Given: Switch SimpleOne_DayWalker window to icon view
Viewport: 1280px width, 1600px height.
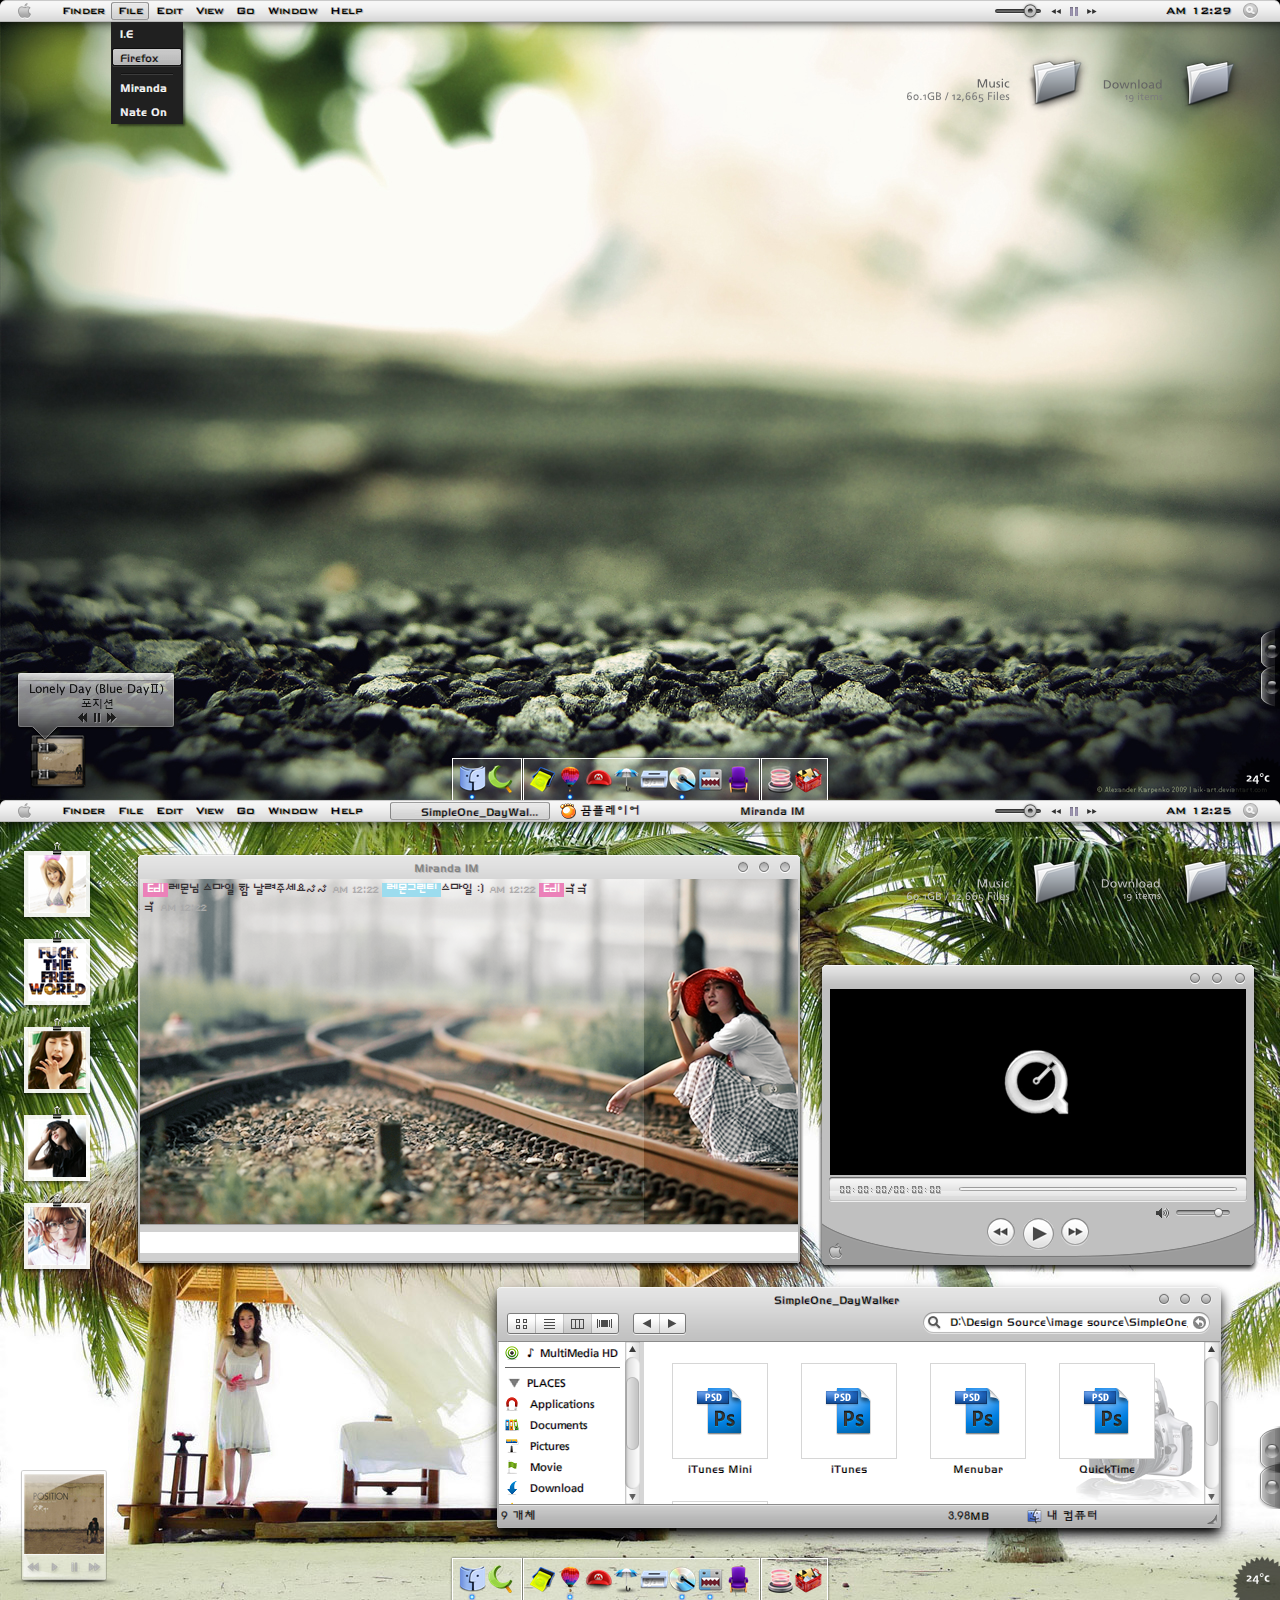Looking at the screenshot, I should (x=521, y=1323).
